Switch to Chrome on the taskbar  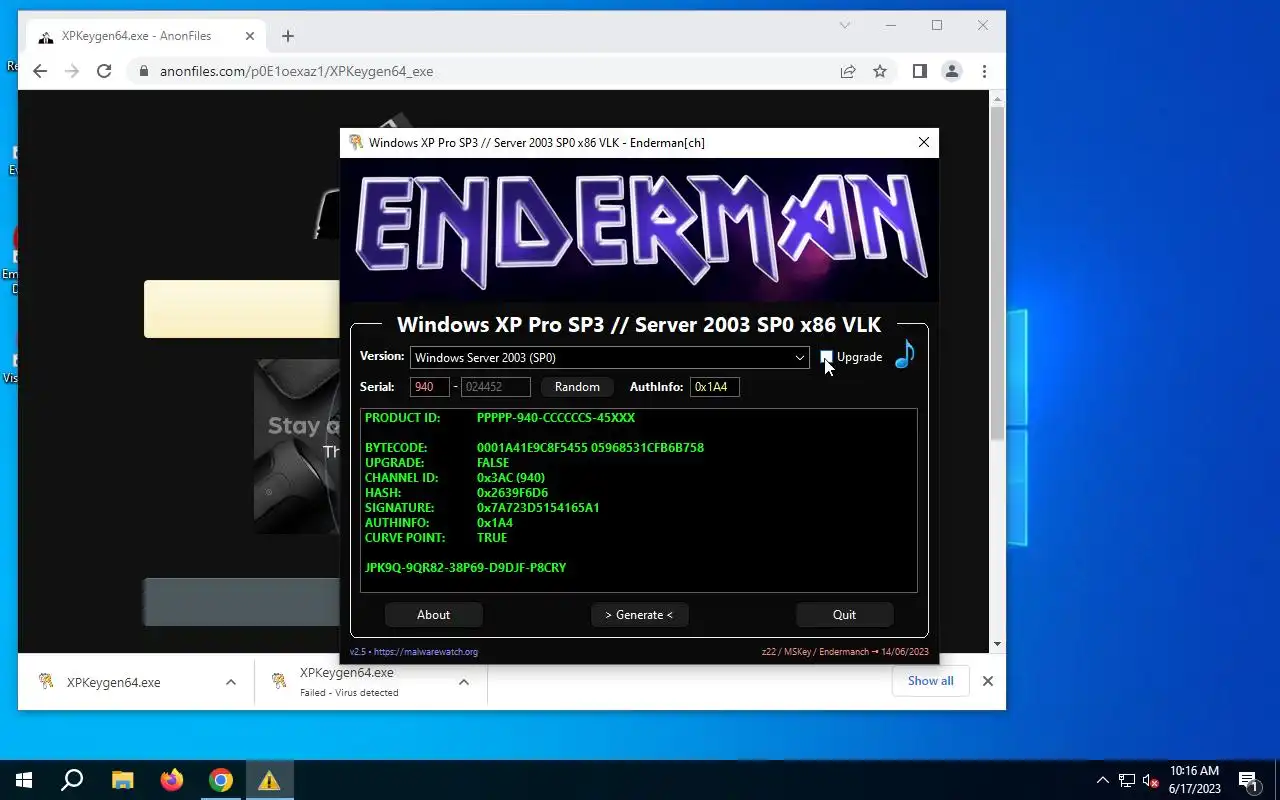point(220,780)
